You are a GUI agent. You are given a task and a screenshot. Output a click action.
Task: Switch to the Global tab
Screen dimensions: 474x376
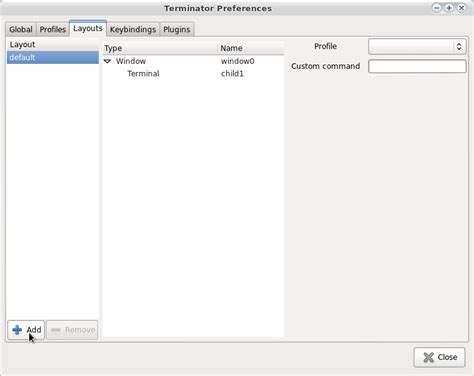click(21, 29)
